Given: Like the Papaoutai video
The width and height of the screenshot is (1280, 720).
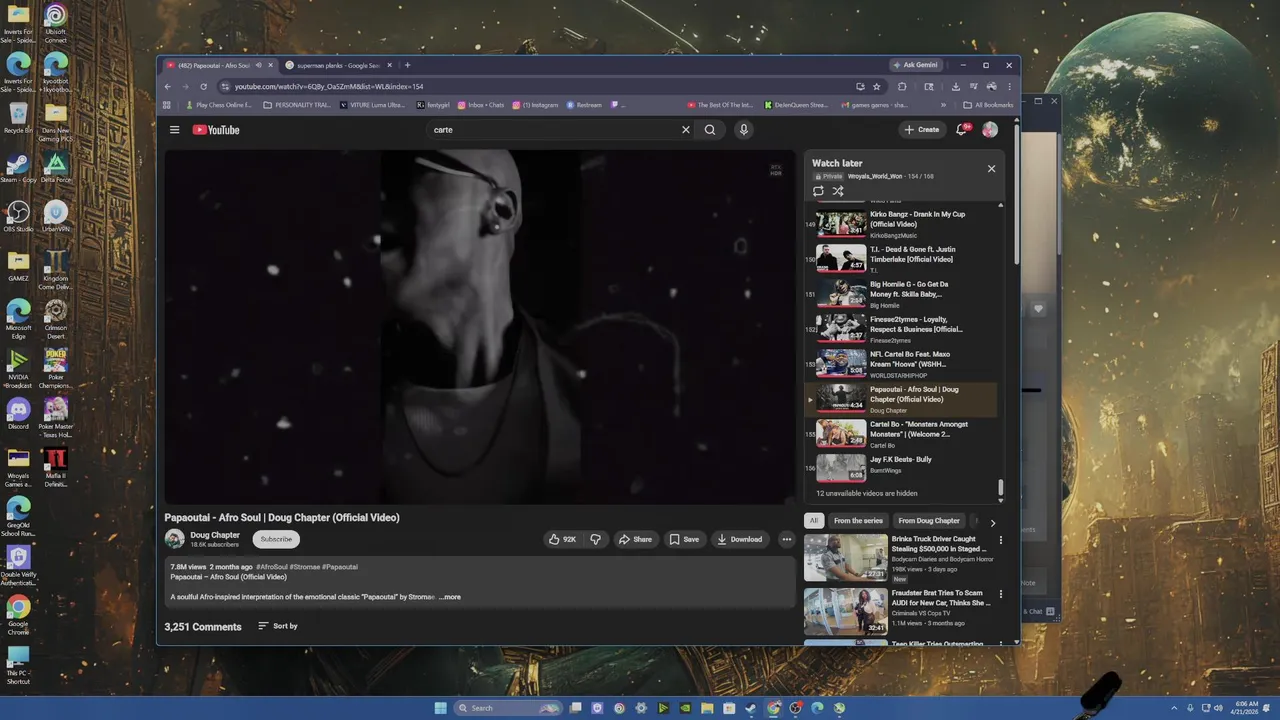Looking at the screenshot, I should pyautogui.click(x=562, y=539).
